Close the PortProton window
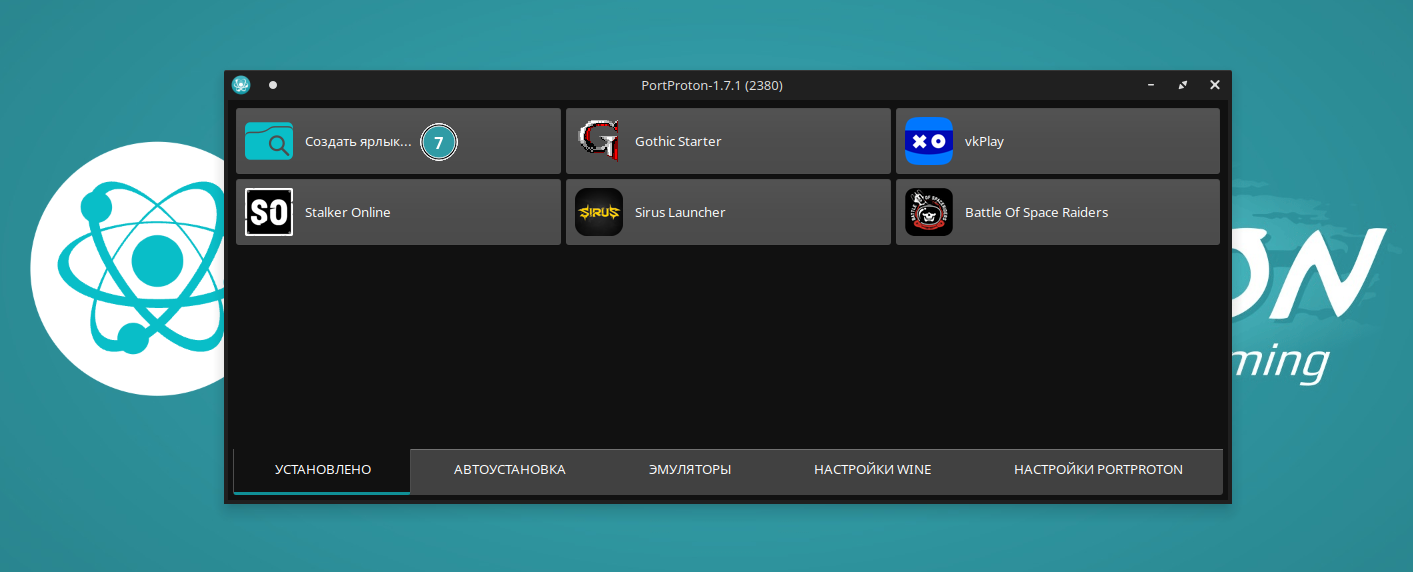The height and width of the screenshot is (572, 1413). tap(1215, 85)
